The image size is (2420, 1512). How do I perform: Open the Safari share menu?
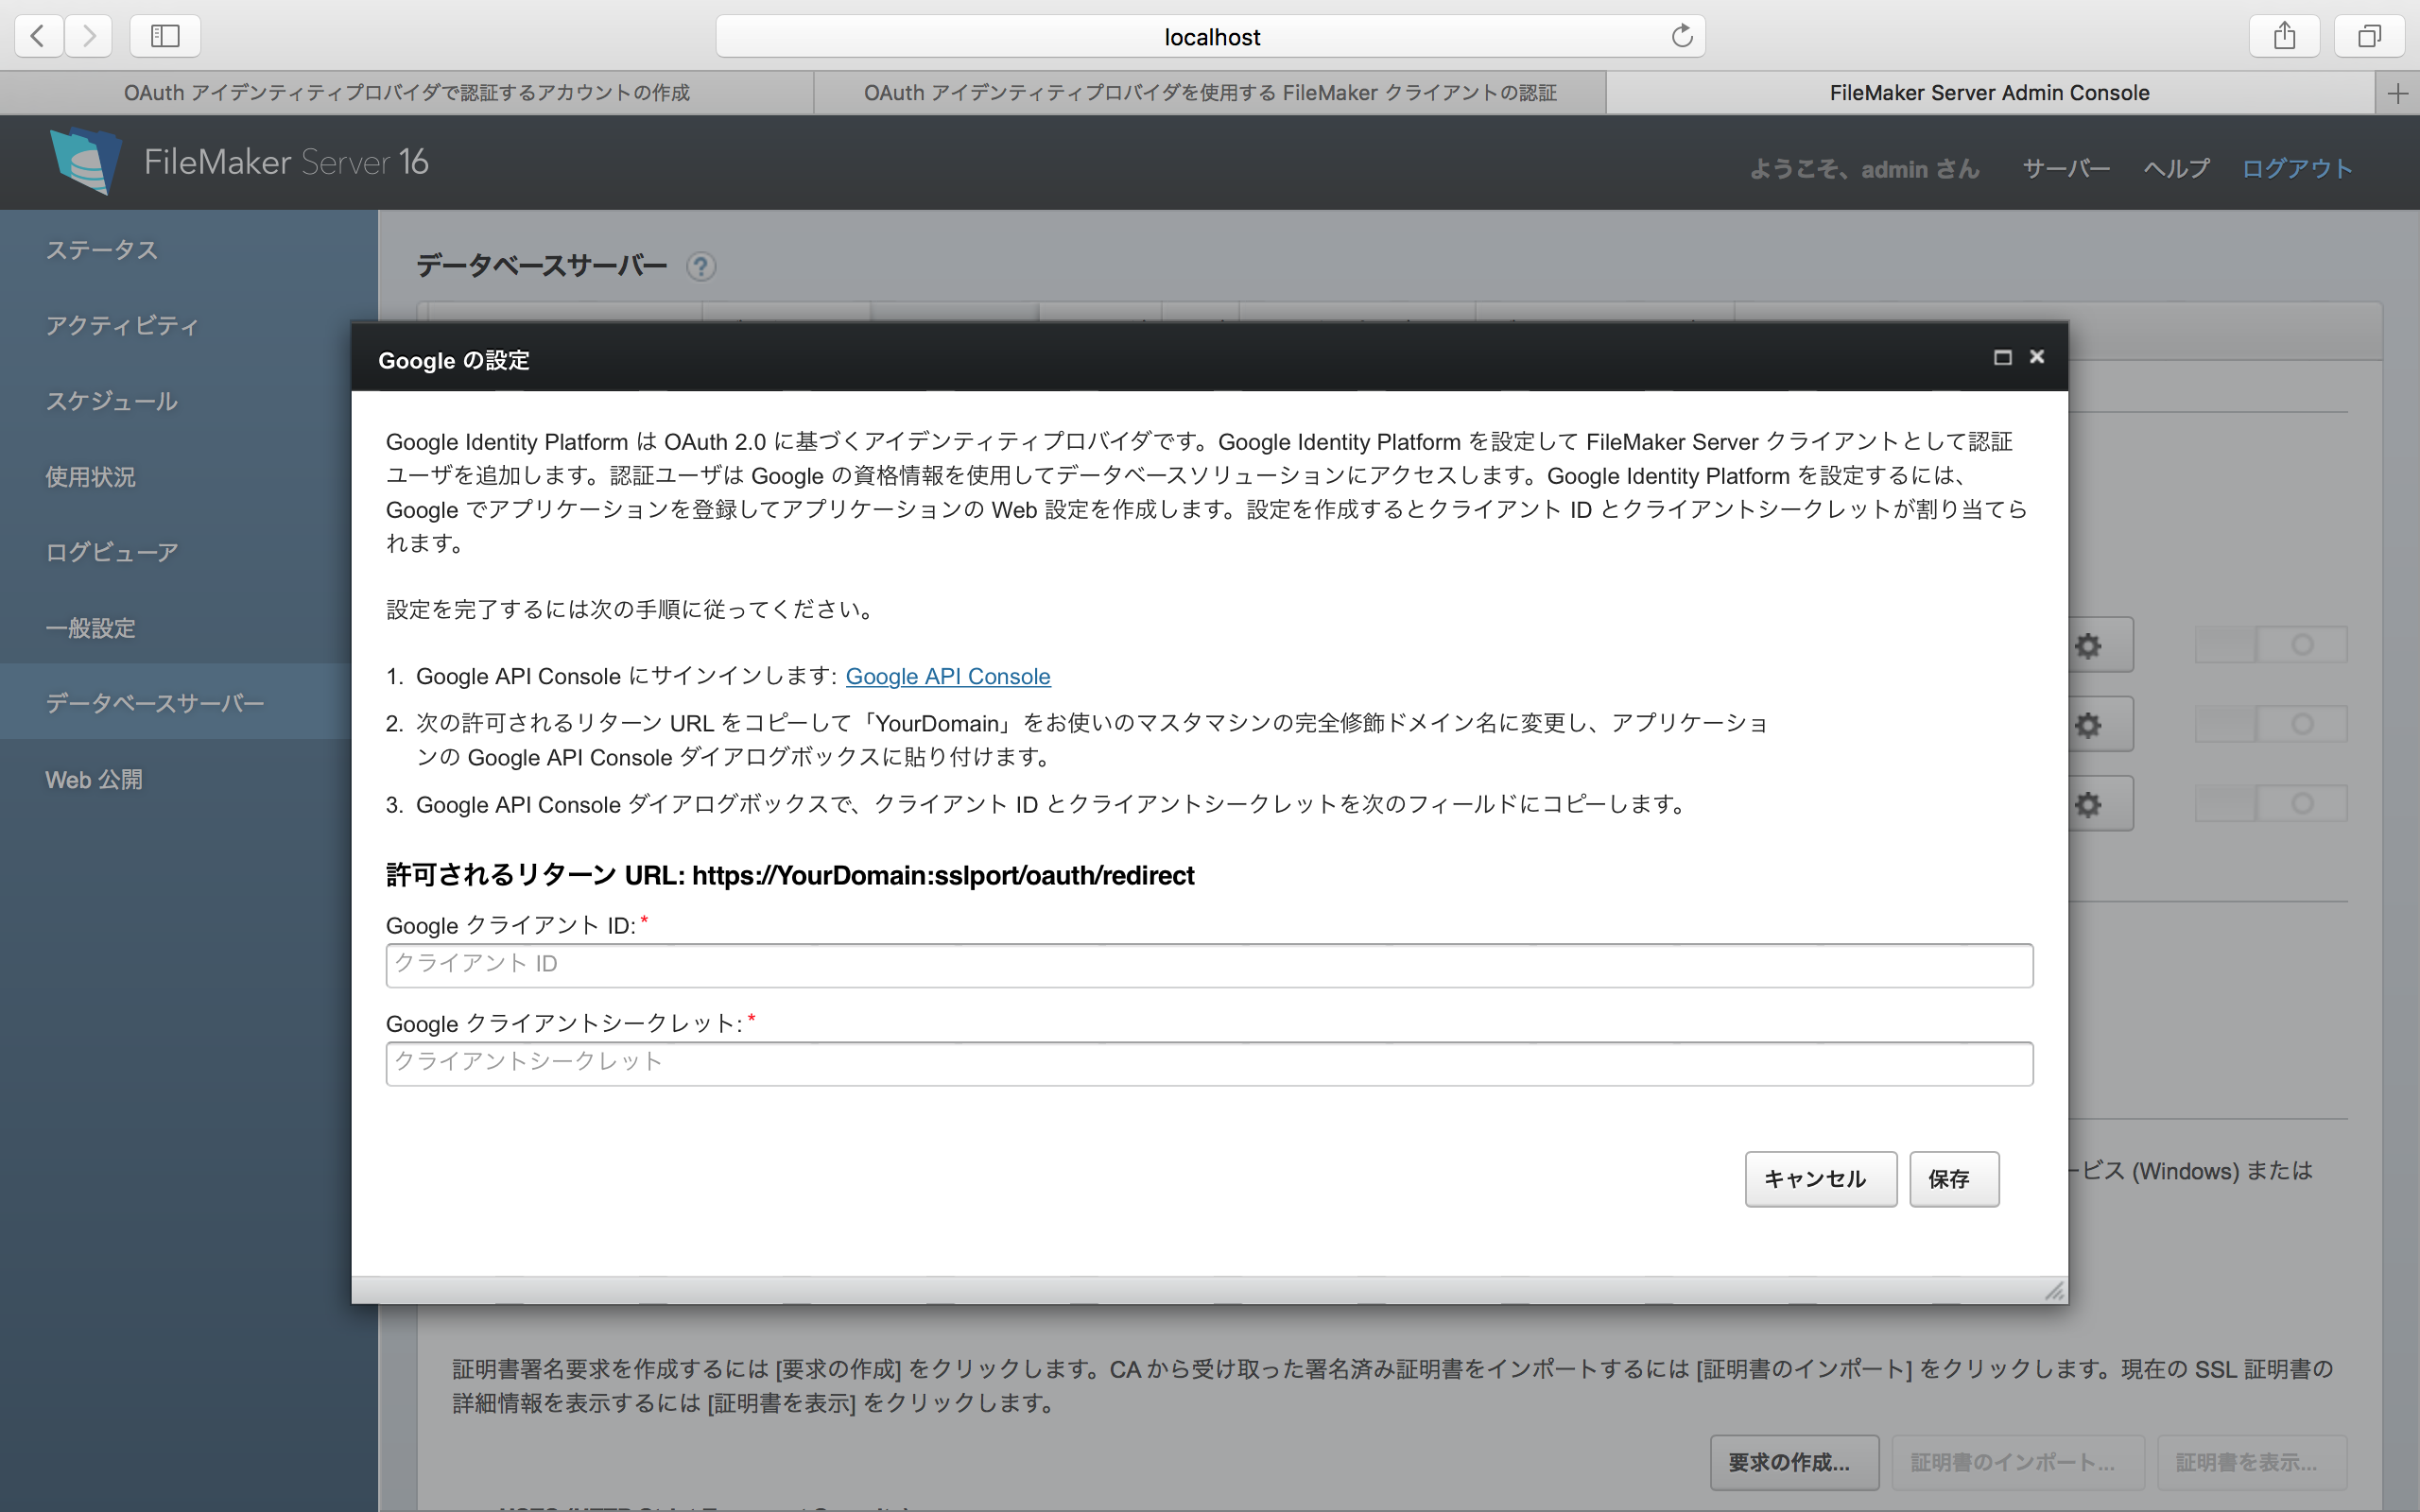coord(2284,36)
